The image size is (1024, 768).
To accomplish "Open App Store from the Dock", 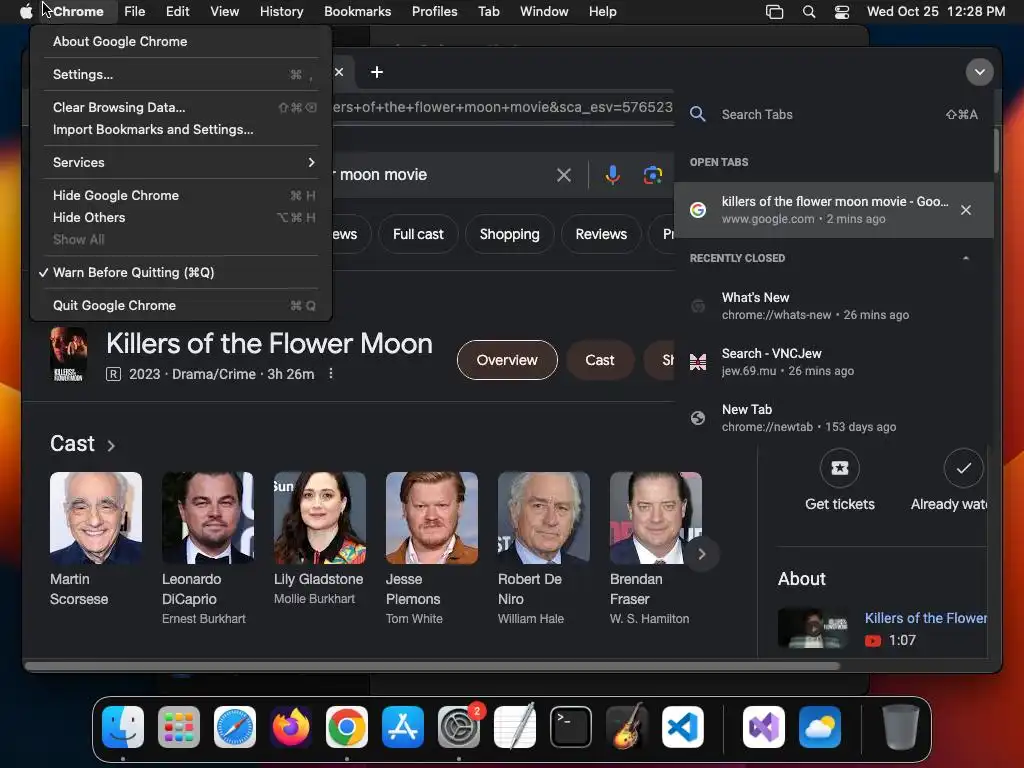I will [x=403, y=727].
